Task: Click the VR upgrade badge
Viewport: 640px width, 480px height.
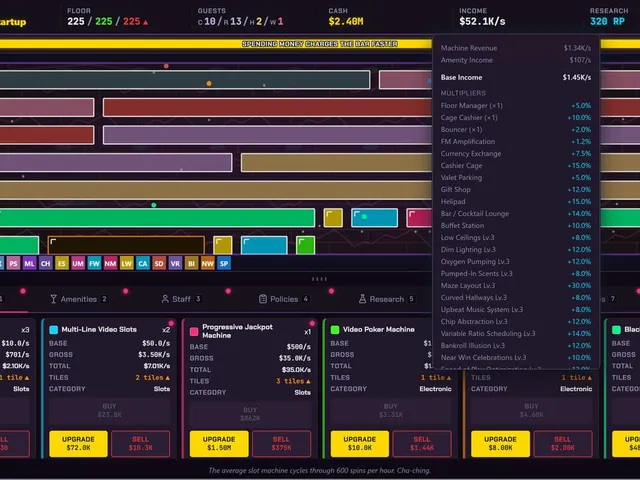Action: (175, 263)
